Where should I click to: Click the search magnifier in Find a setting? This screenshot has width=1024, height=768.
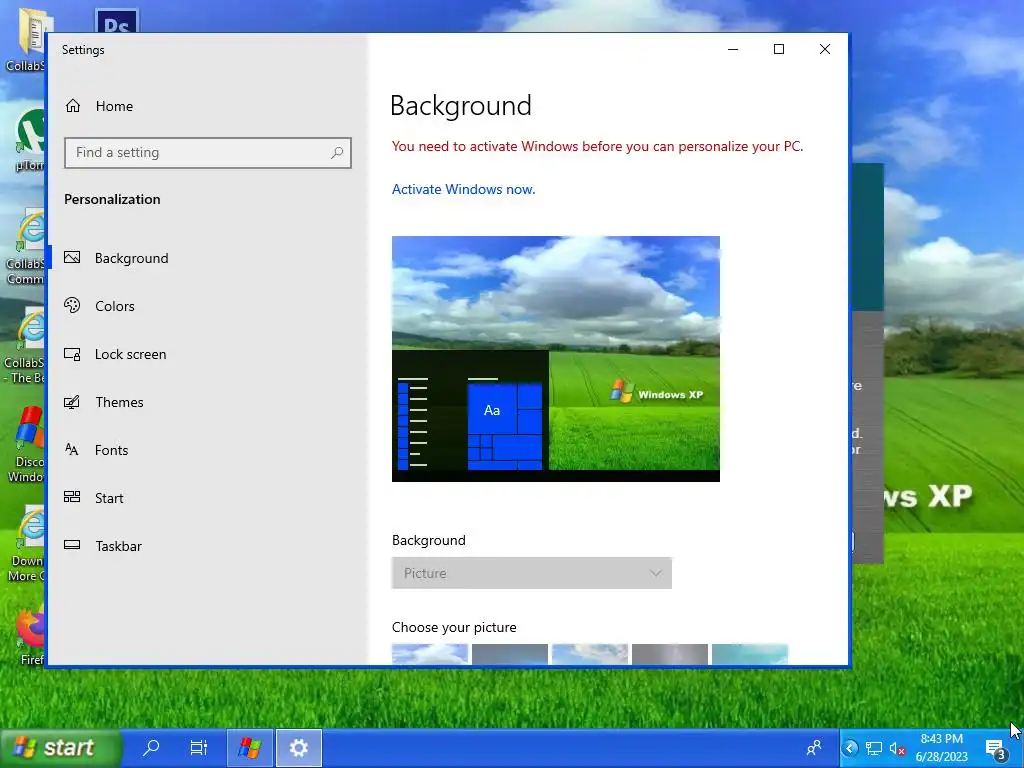337,153
